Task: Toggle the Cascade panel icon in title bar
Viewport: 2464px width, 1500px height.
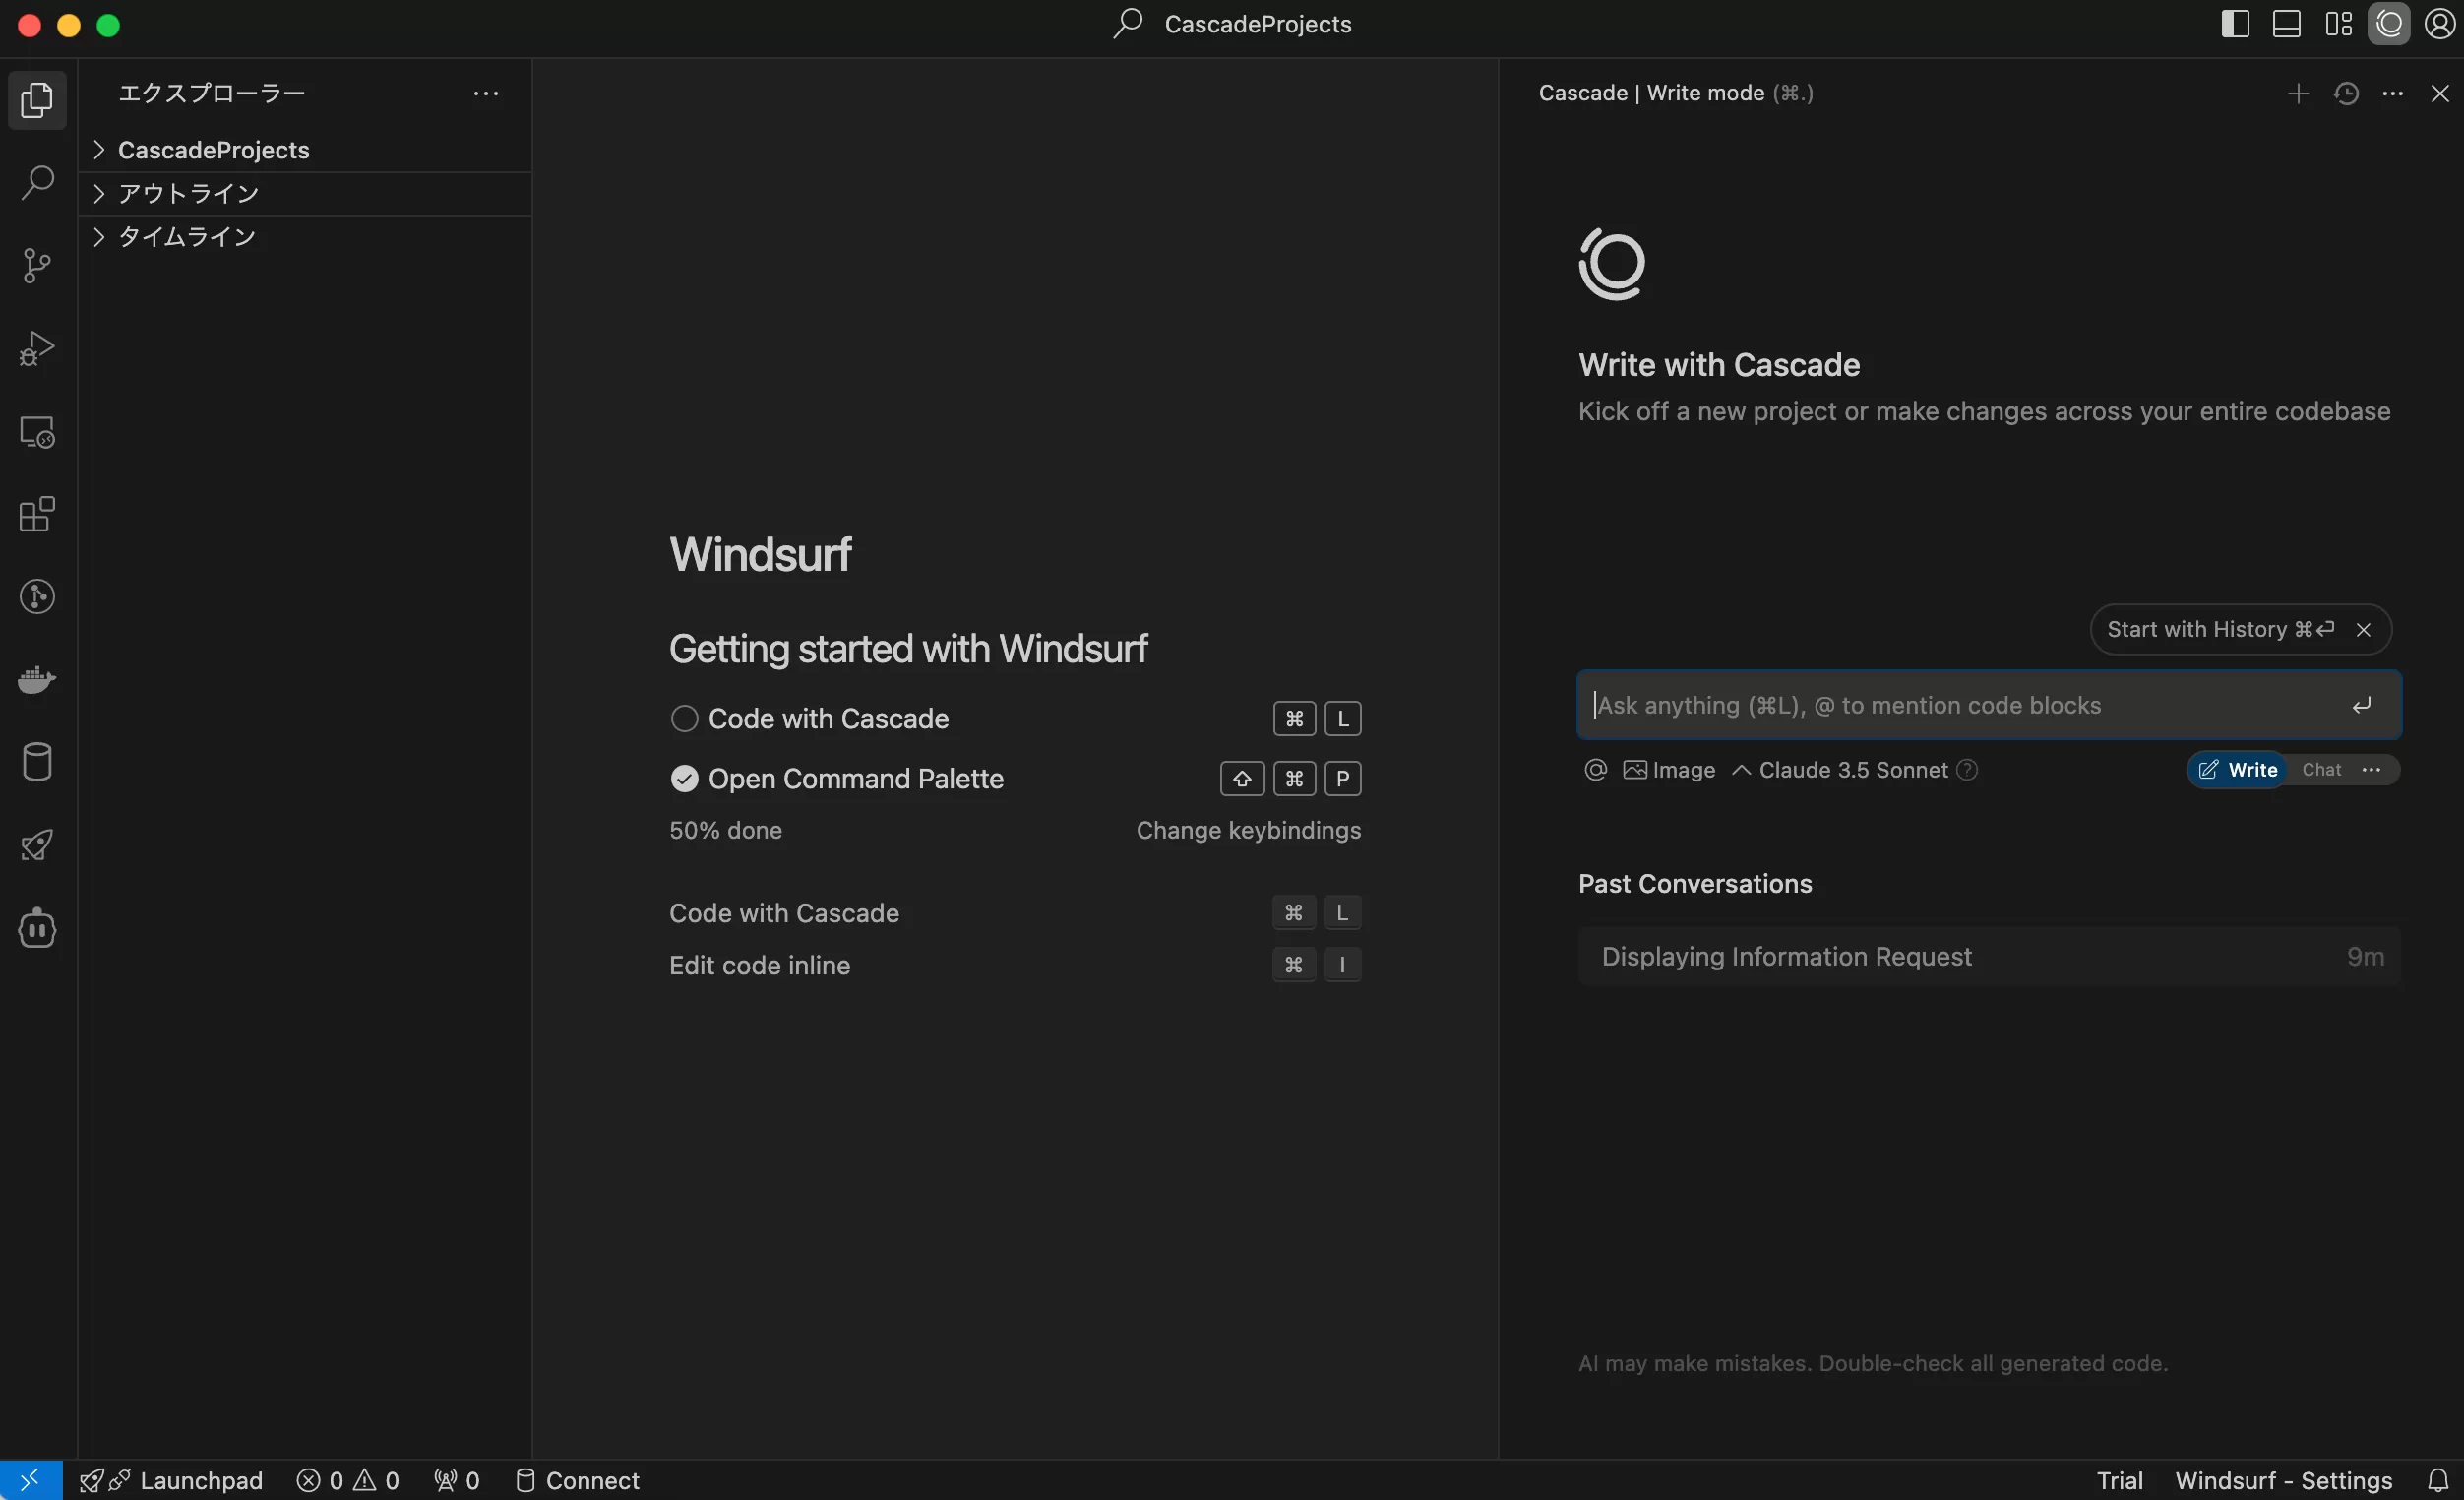Action: [x=2389, y=24]
